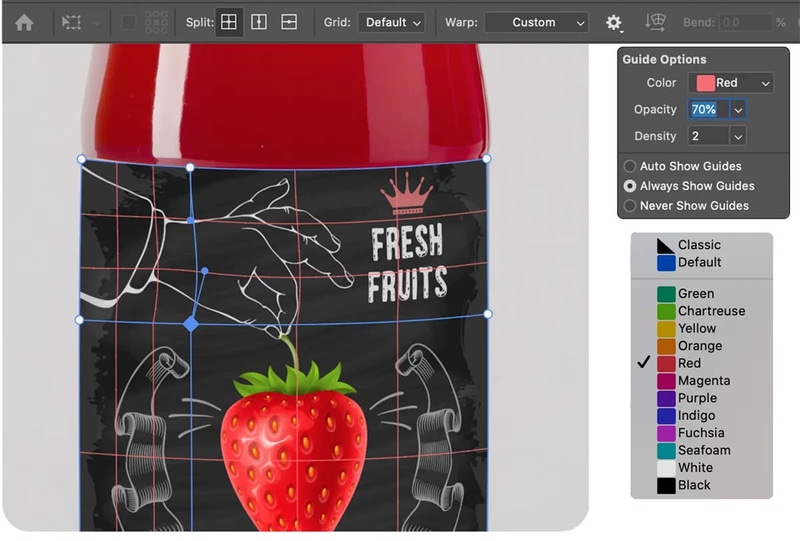Image resolution: width=800 pixels, height=541 pixels.
Task: Click the Opacity 70% input field
Action: 708,109
